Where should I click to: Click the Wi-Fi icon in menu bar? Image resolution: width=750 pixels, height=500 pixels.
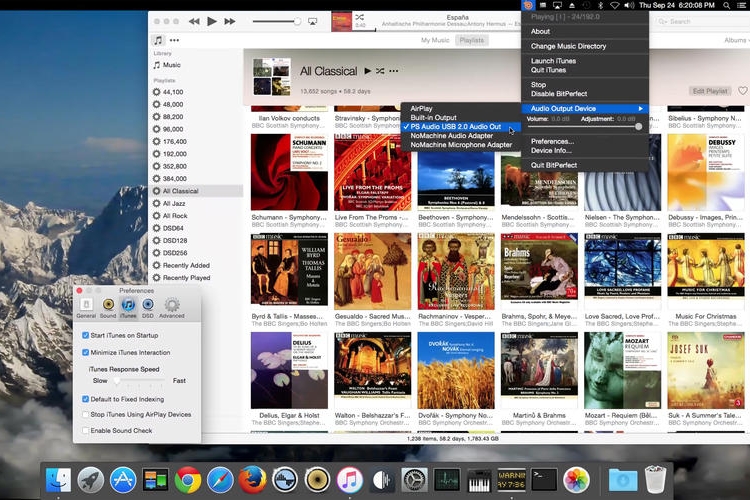(615, 5)
